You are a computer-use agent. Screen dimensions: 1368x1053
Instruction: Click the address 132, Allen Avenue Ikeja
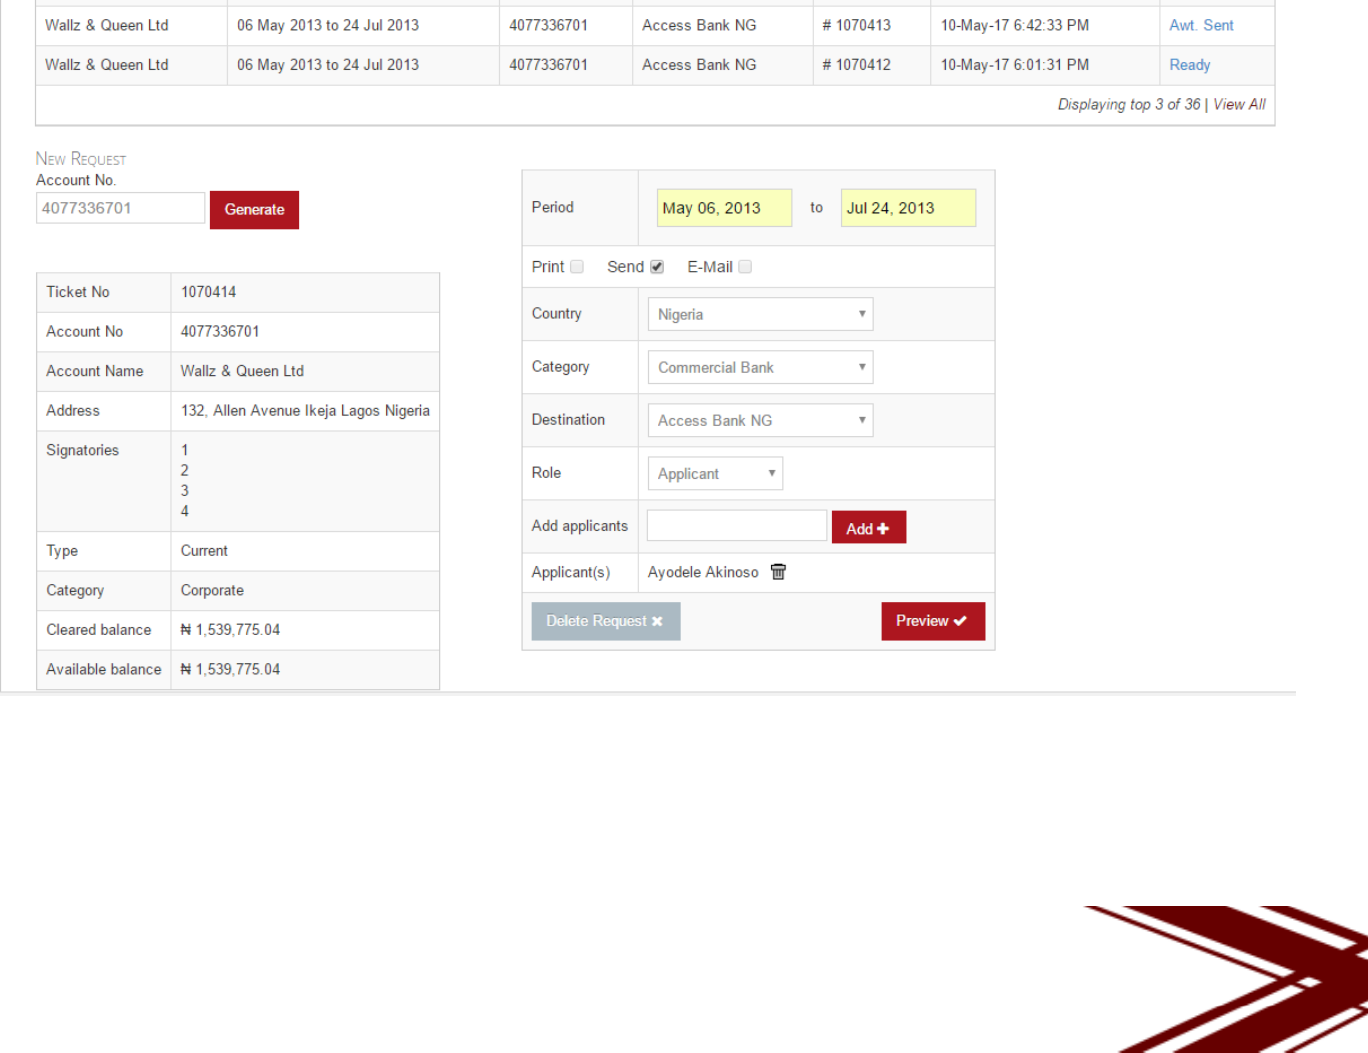(305, 411)
